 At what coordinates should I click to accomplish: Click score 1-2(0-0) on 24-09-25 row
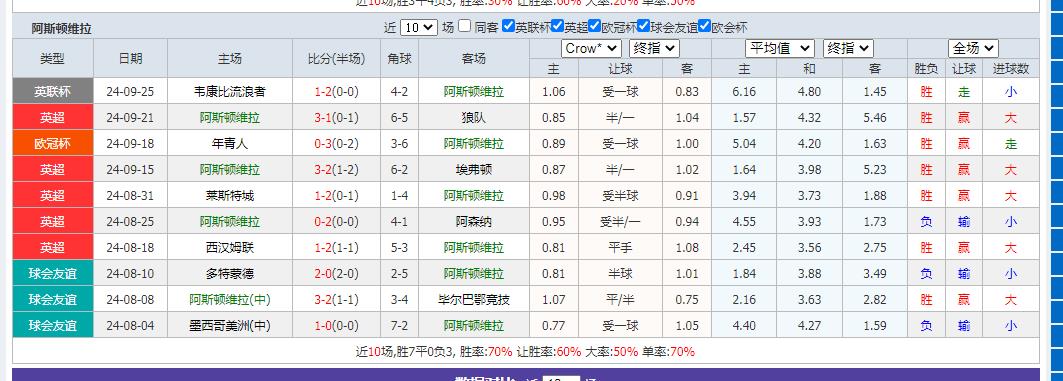click(336, 92)
